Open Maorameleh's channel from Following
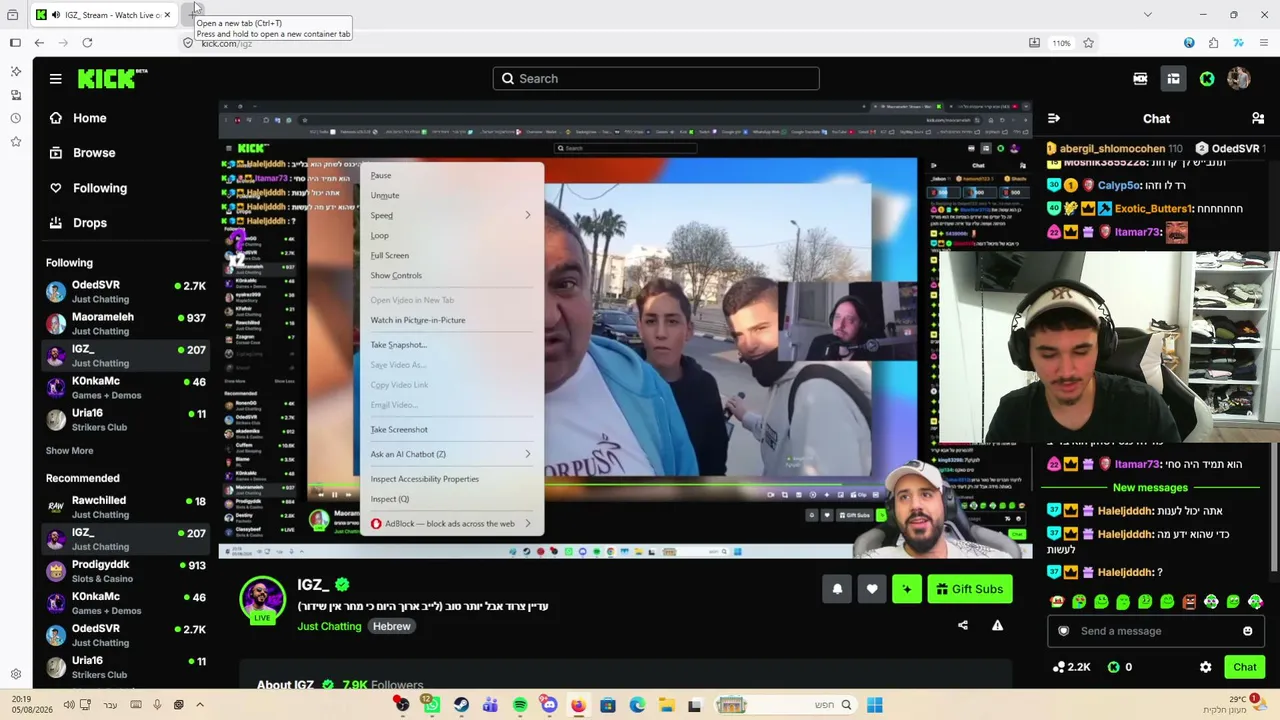Viewport: 1280px width, 720px height. pos(126,324)
